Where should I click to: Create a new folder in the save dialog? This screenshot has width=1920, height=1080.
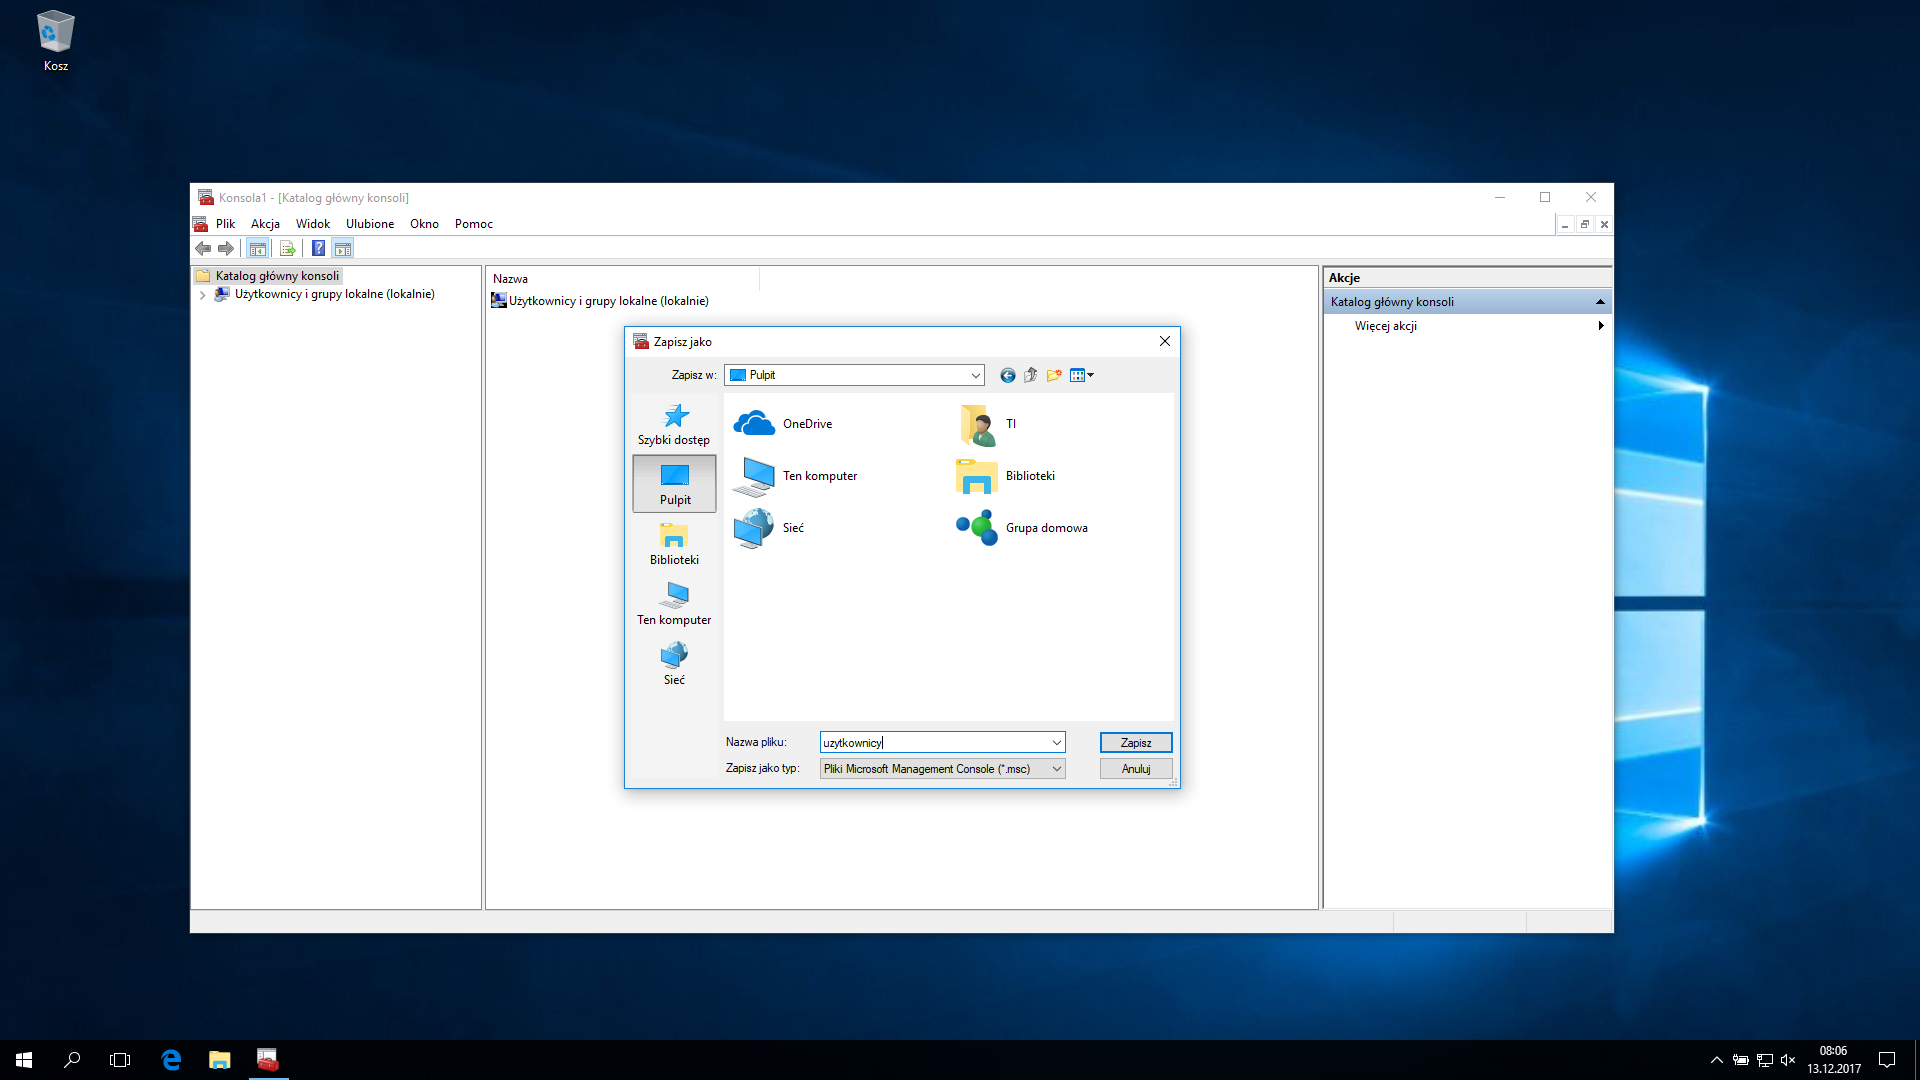[x=1054, y=375]
